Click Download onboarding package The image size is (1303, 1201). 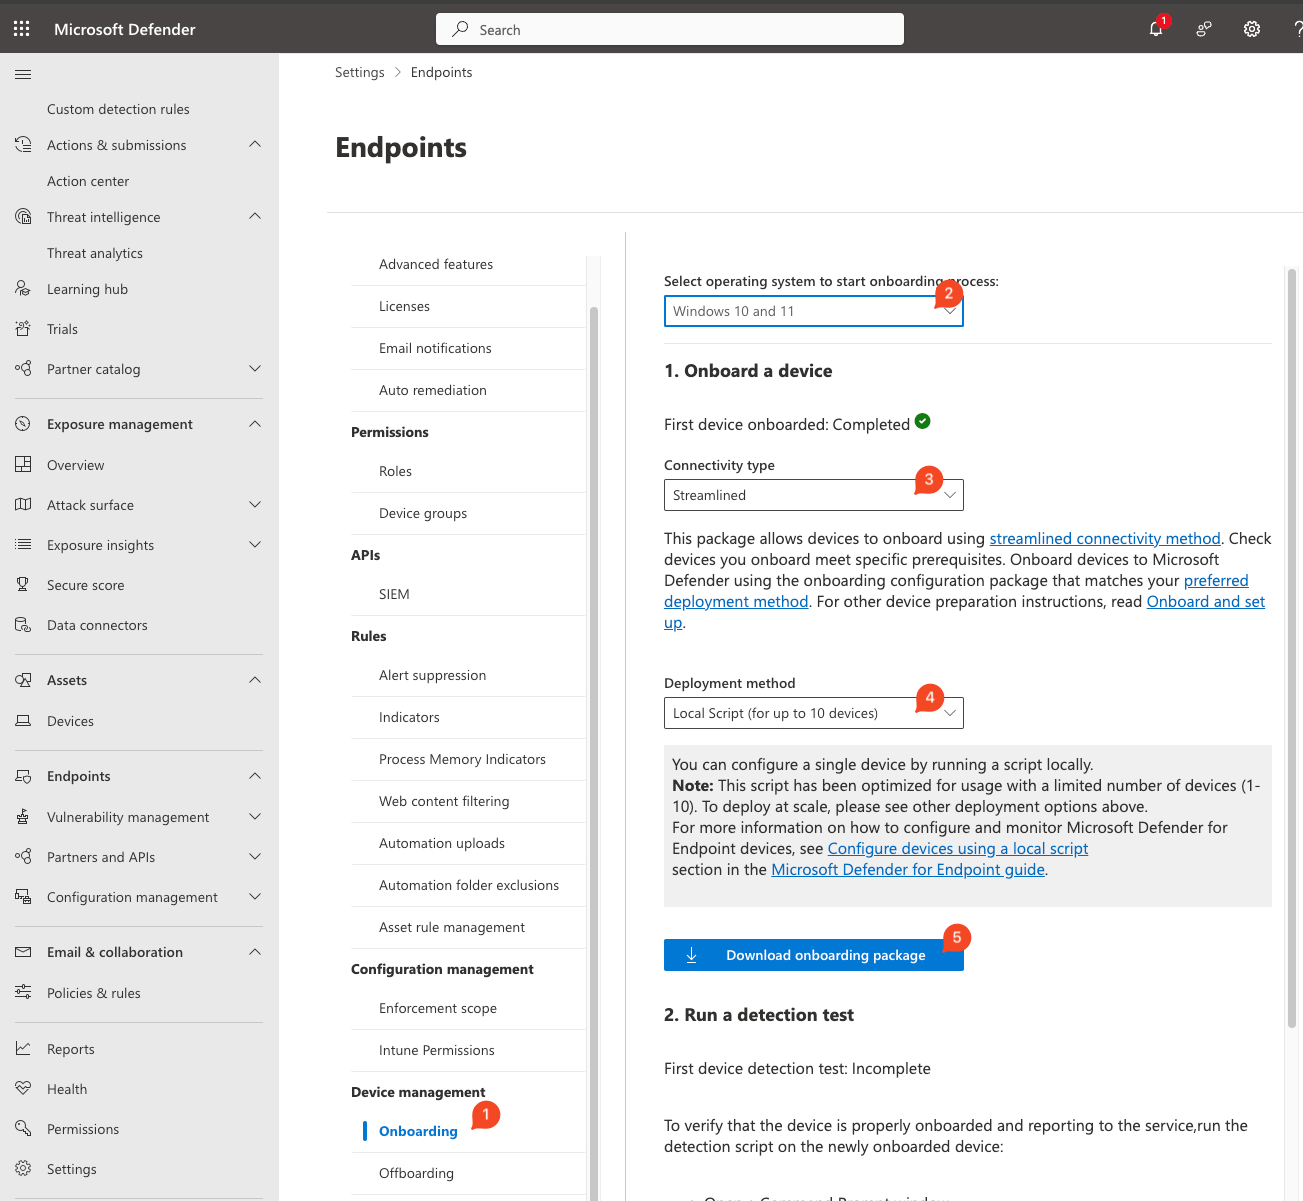pyautogui.click(x=813, y=955)
